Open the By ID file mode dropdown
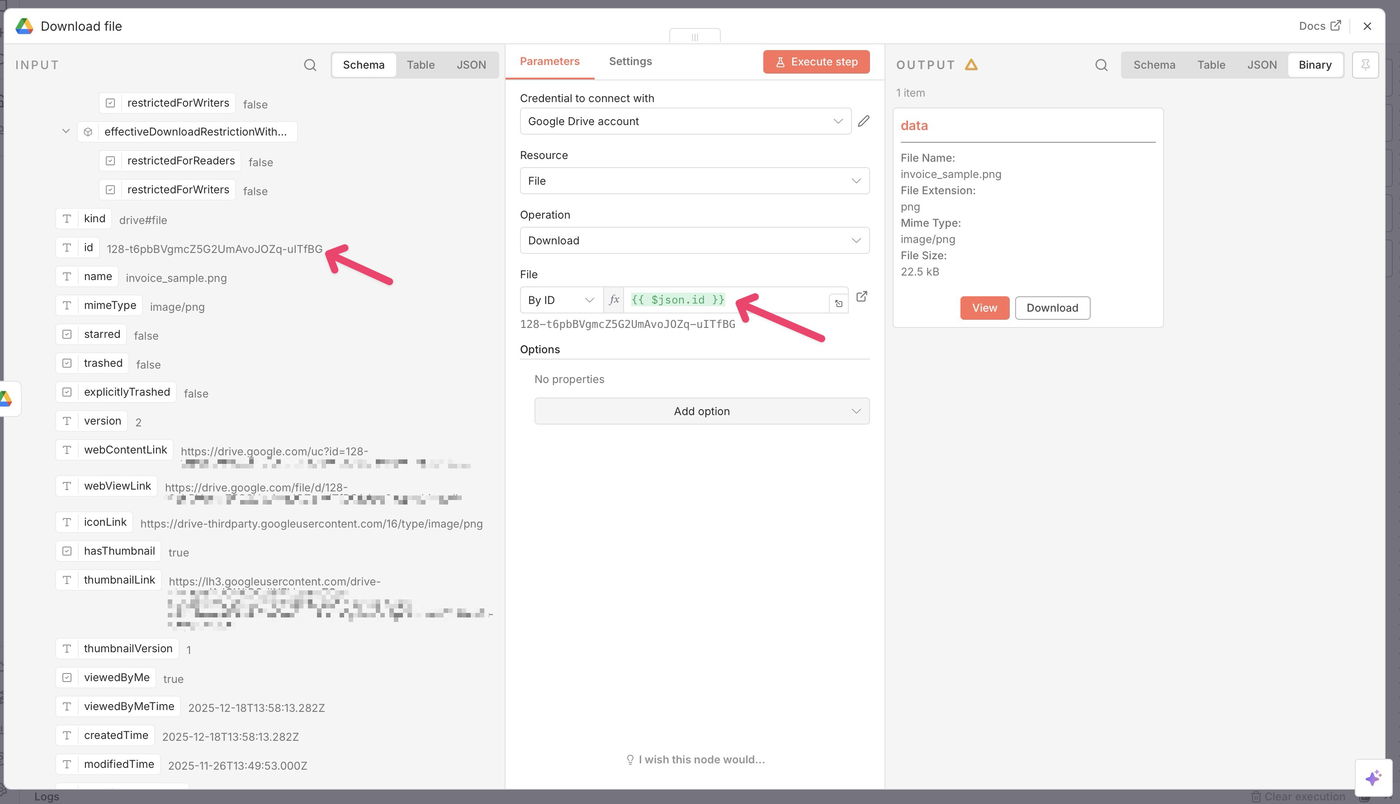Viewport: 1400px width, 804px height. pyautogui.click(x=562, y=300)
